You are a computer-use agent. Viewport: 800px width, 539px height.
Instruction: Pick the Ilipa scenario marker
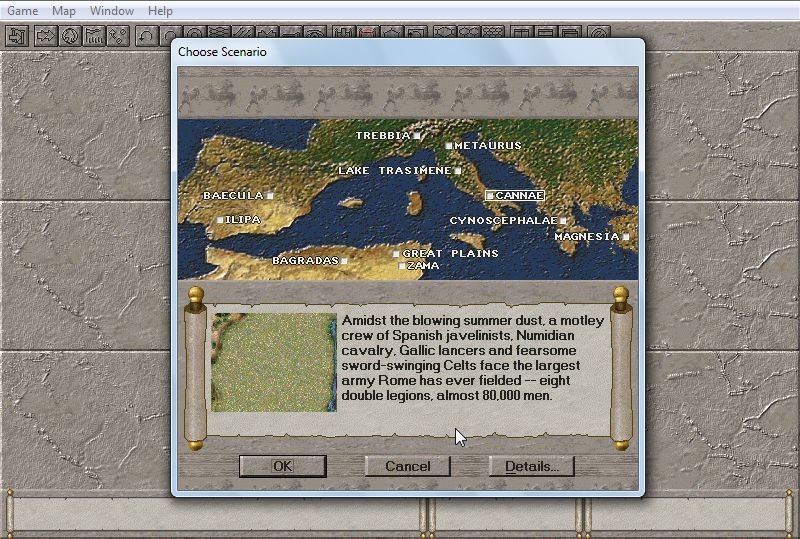(x=239, y=219)
